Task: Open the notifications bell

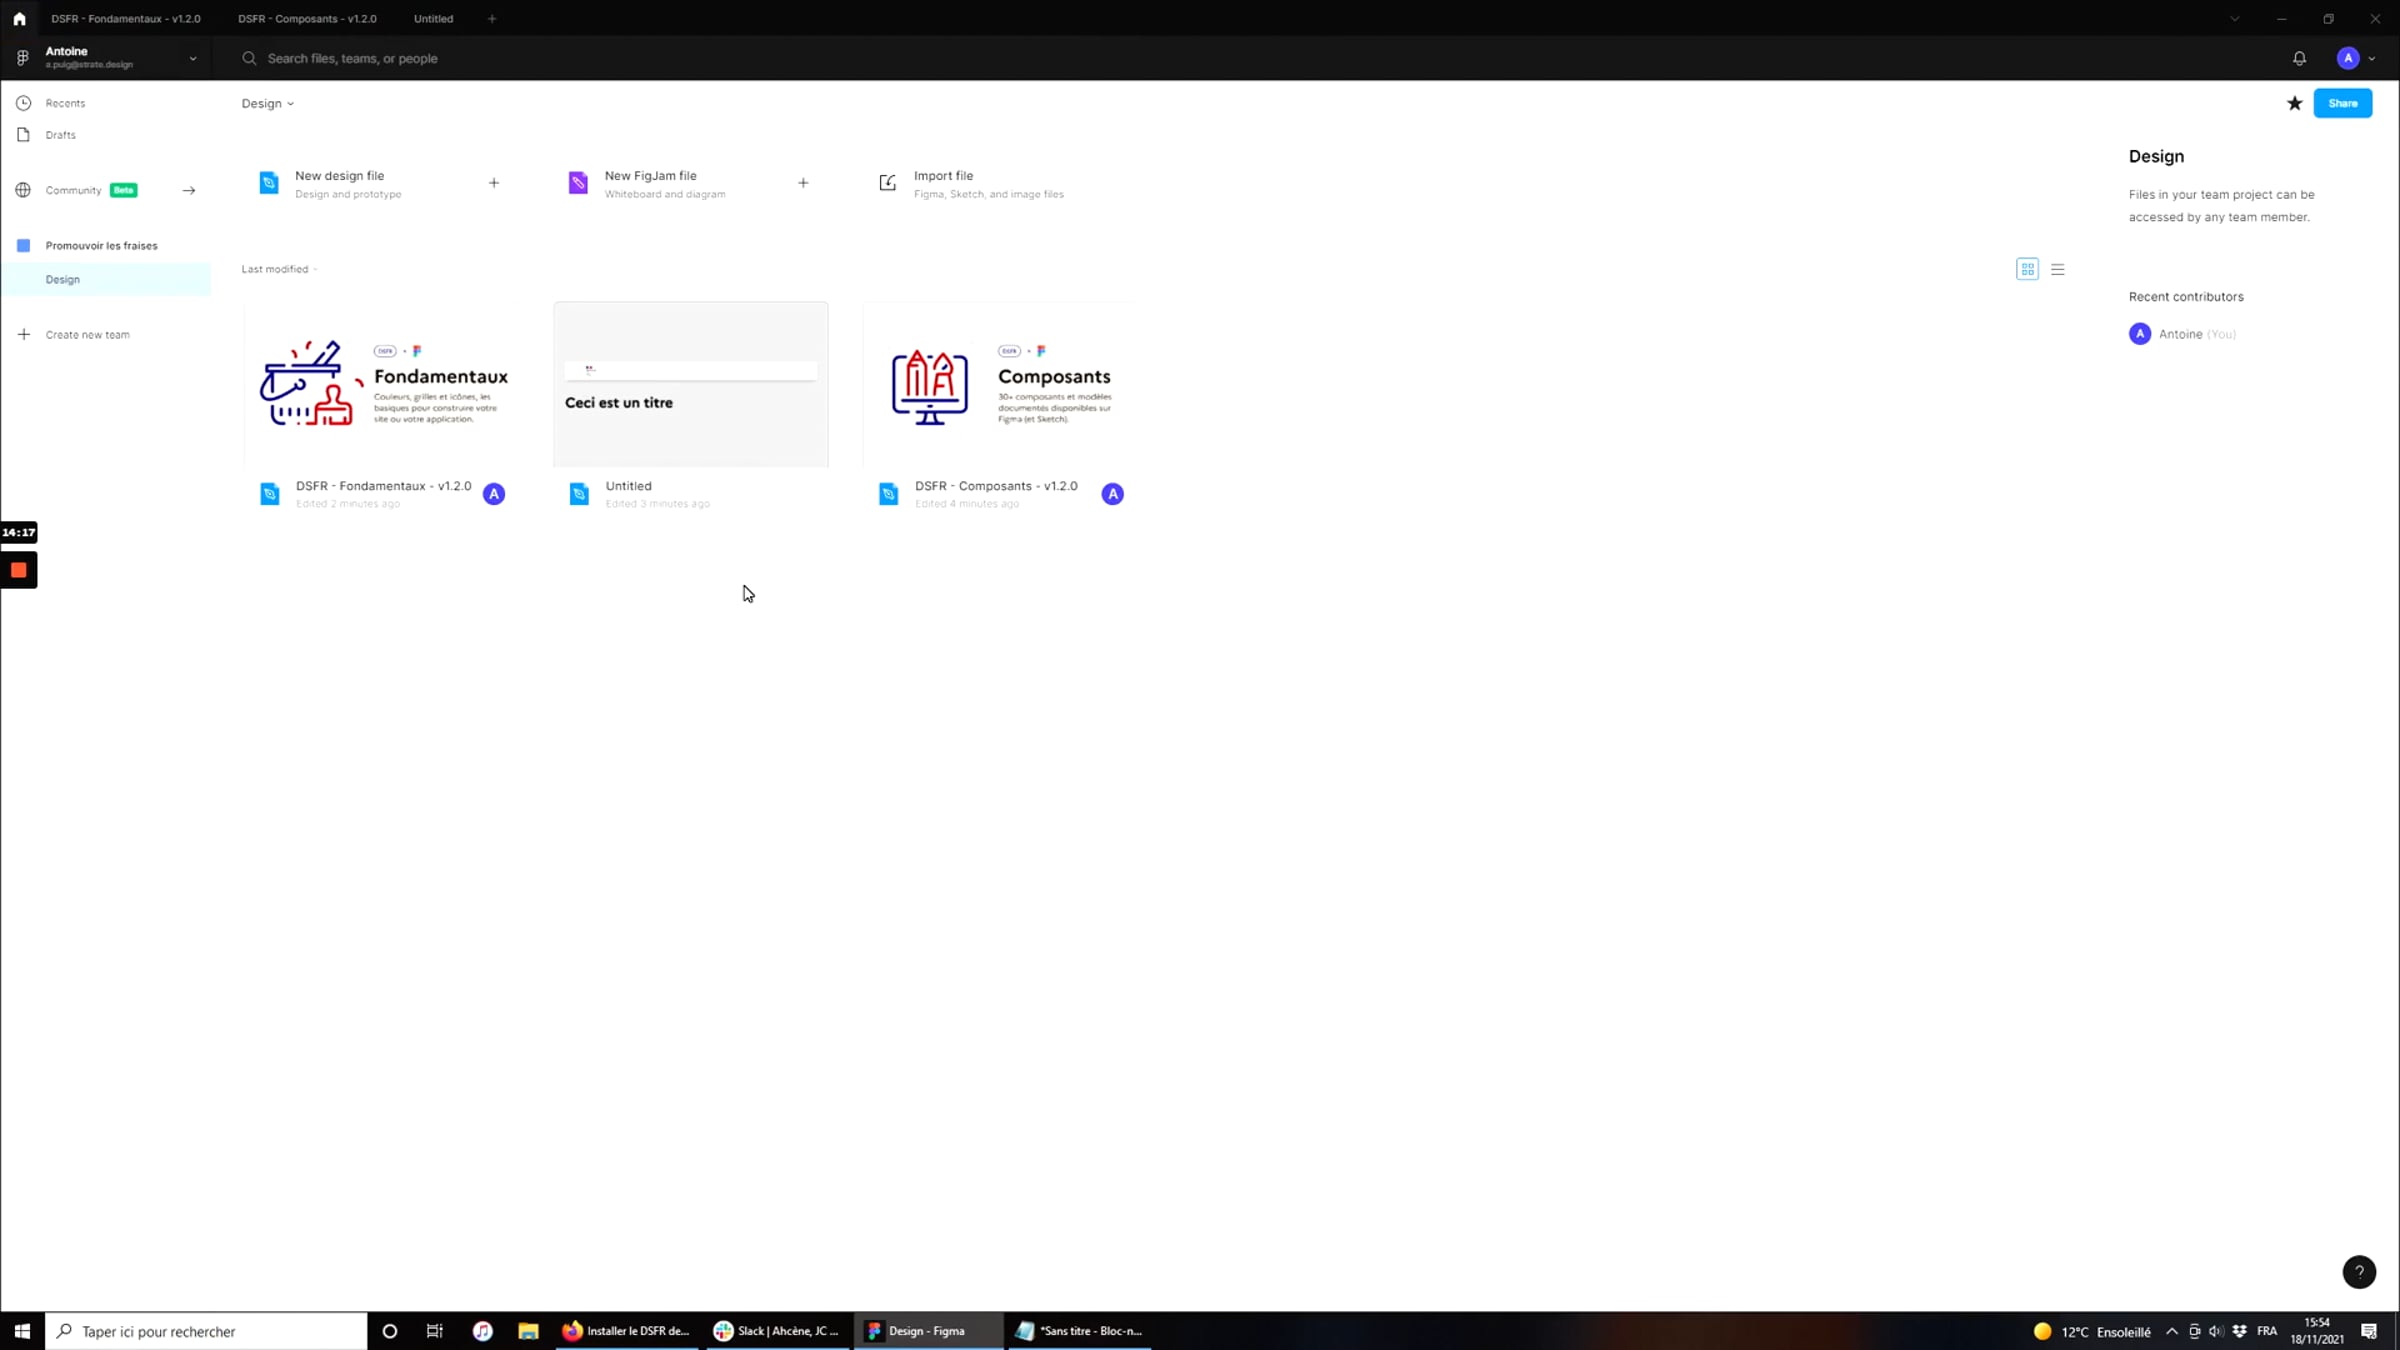Action: pos(2299,59)
